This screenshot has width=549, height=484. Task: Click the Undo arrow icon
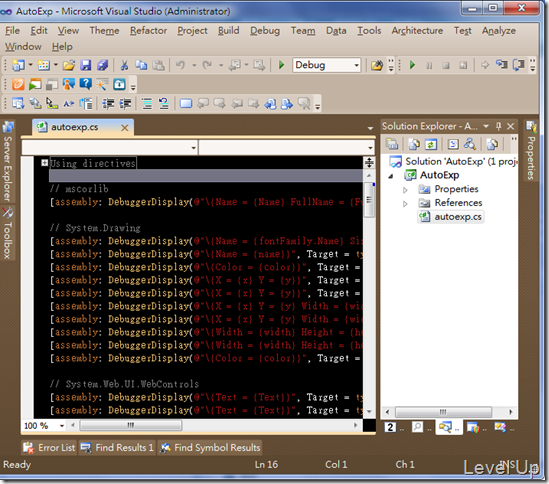point(180,65)
